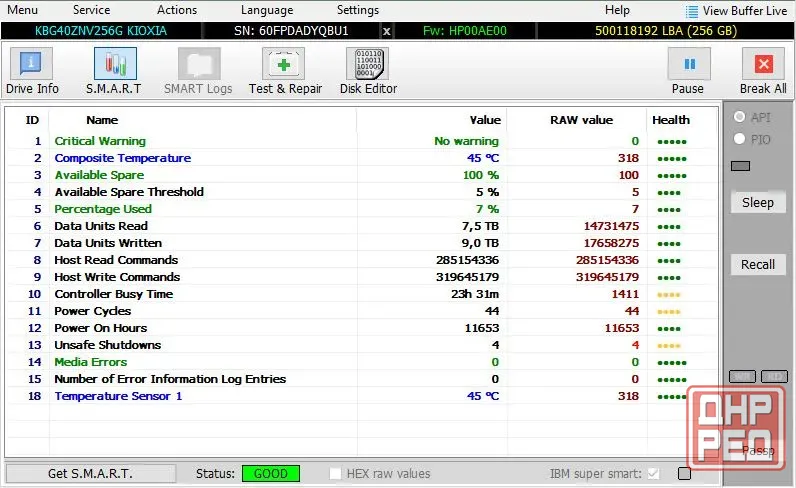Click firmware label Fw: HP00AE00
The height and width of the screenshot is (488, 796).
[465, 31]
